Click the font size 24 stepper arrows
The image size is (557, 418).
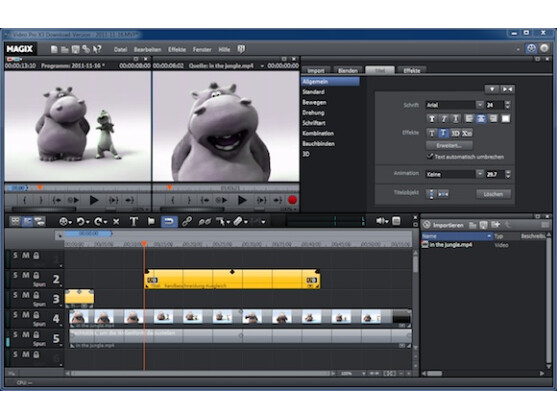[508, 105]
